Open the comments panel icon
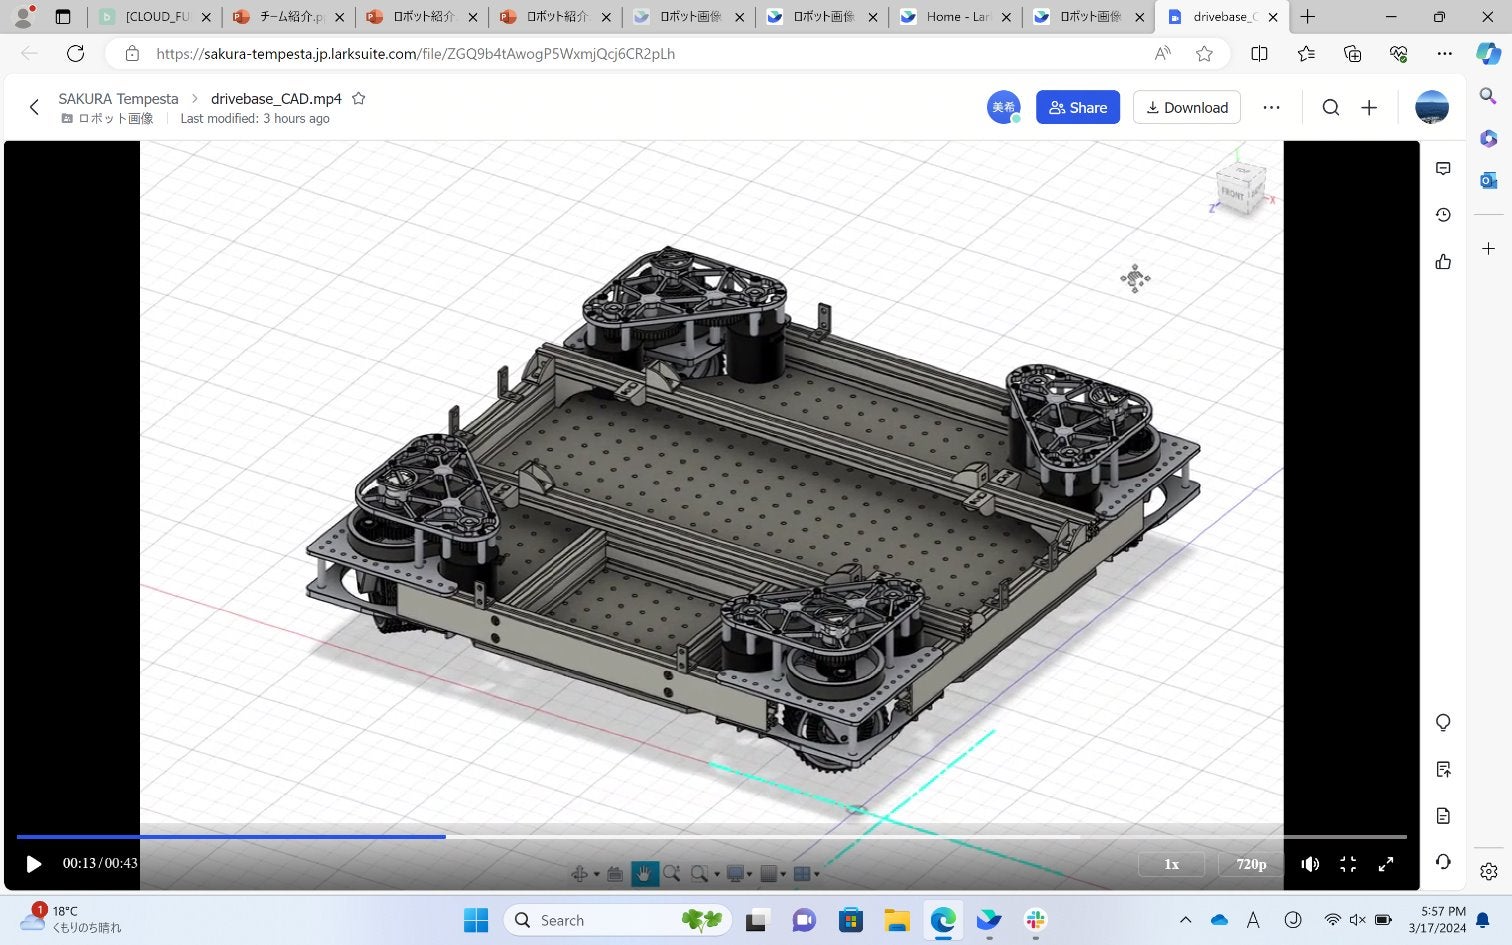This screenshot has width=1512, height=945. [x=1443, y=169]
